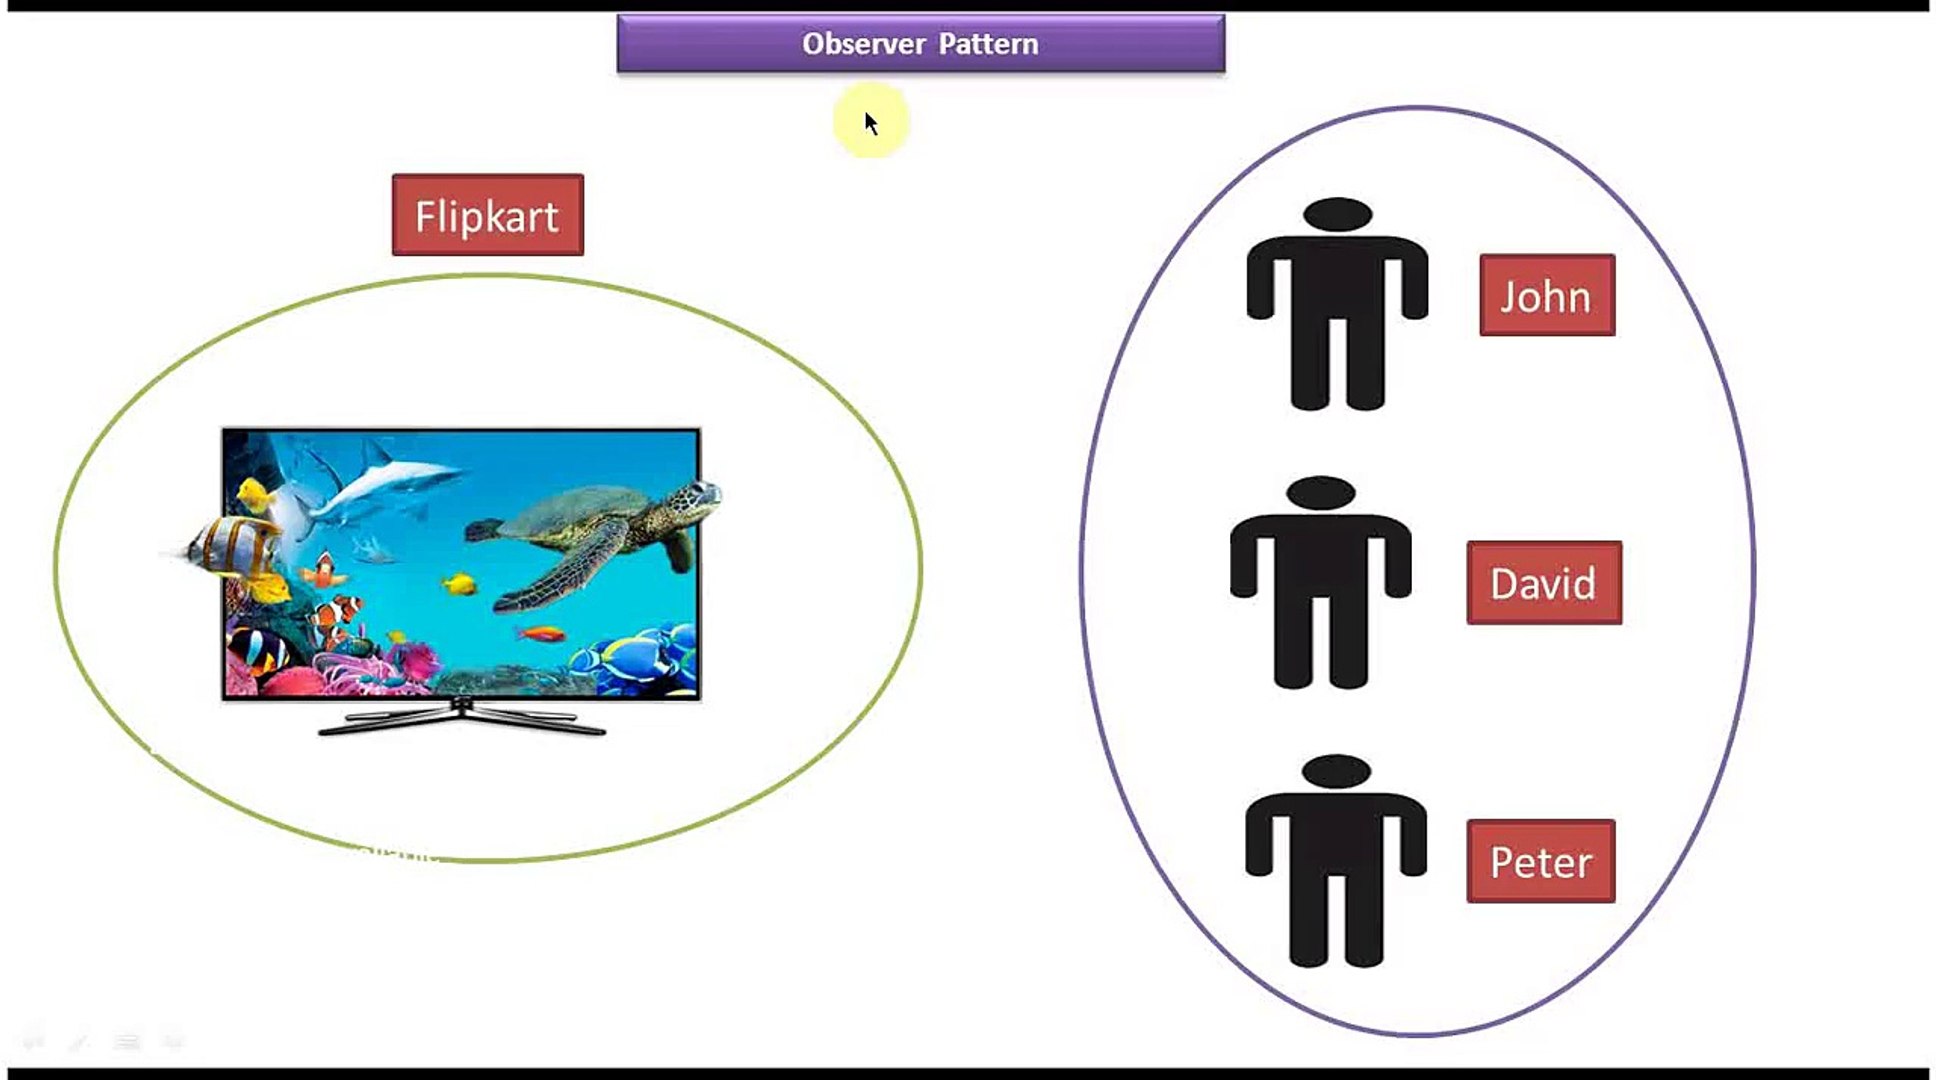Select the green oval subject boundary
Screen dimensions: 1936x1080
click(x=483, y=560)
